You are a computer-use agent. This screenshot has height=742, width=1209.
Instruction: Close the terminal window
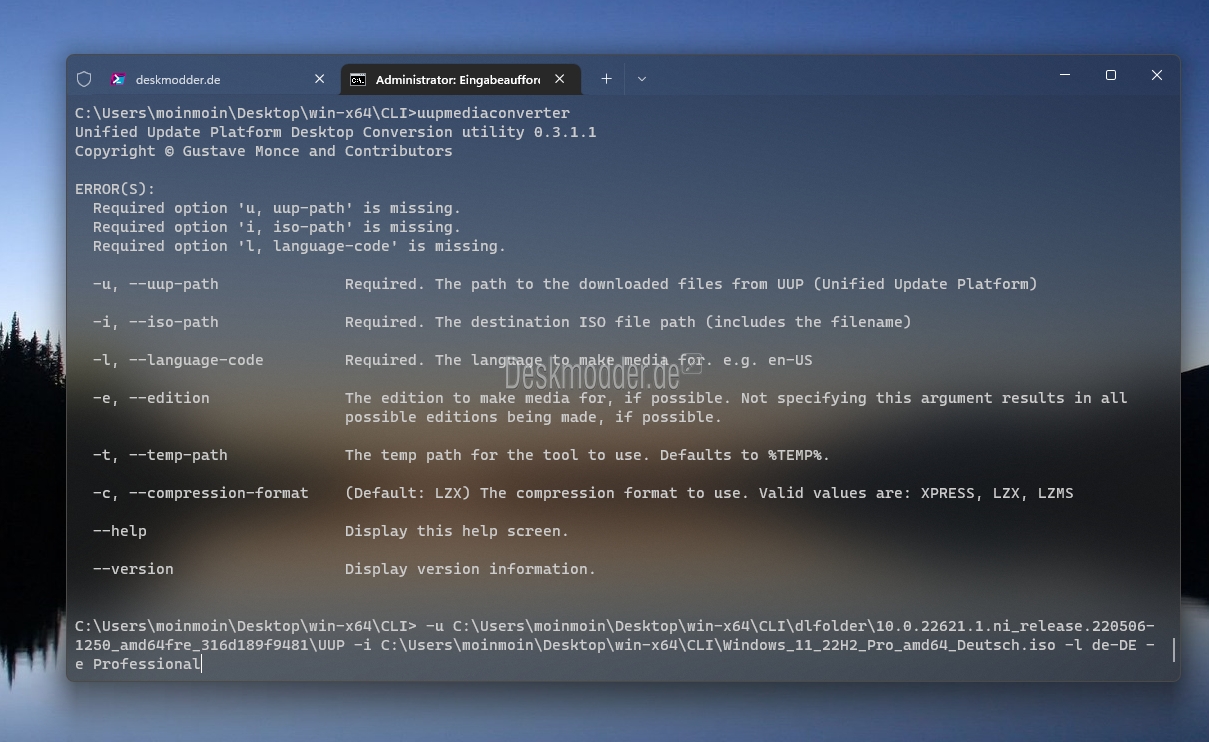(x=1157, y=75)
